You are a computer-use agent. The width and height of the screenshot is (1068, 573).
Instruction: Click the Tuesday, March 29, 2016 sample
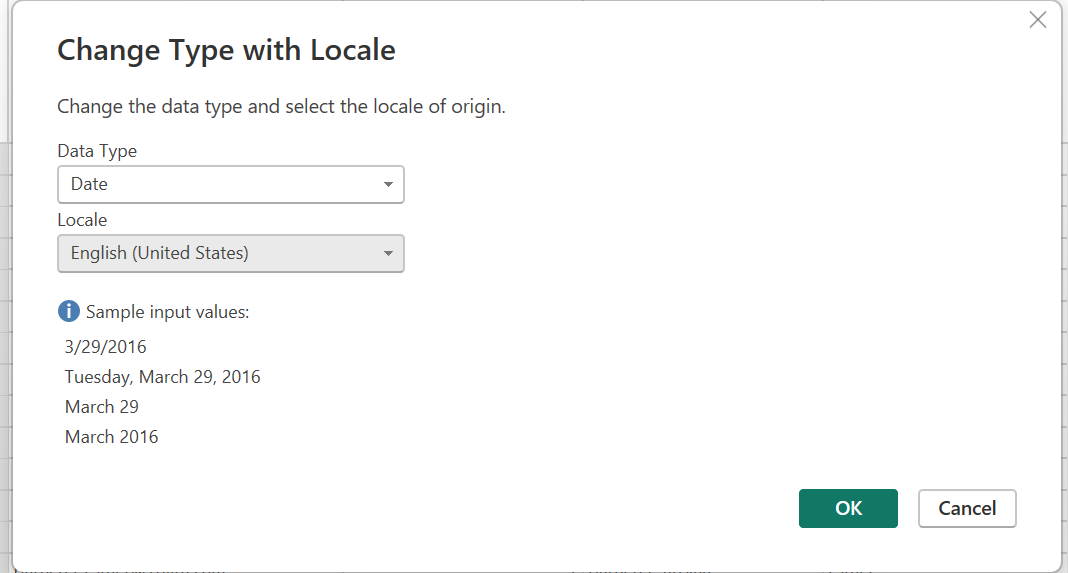click(163, 377)
